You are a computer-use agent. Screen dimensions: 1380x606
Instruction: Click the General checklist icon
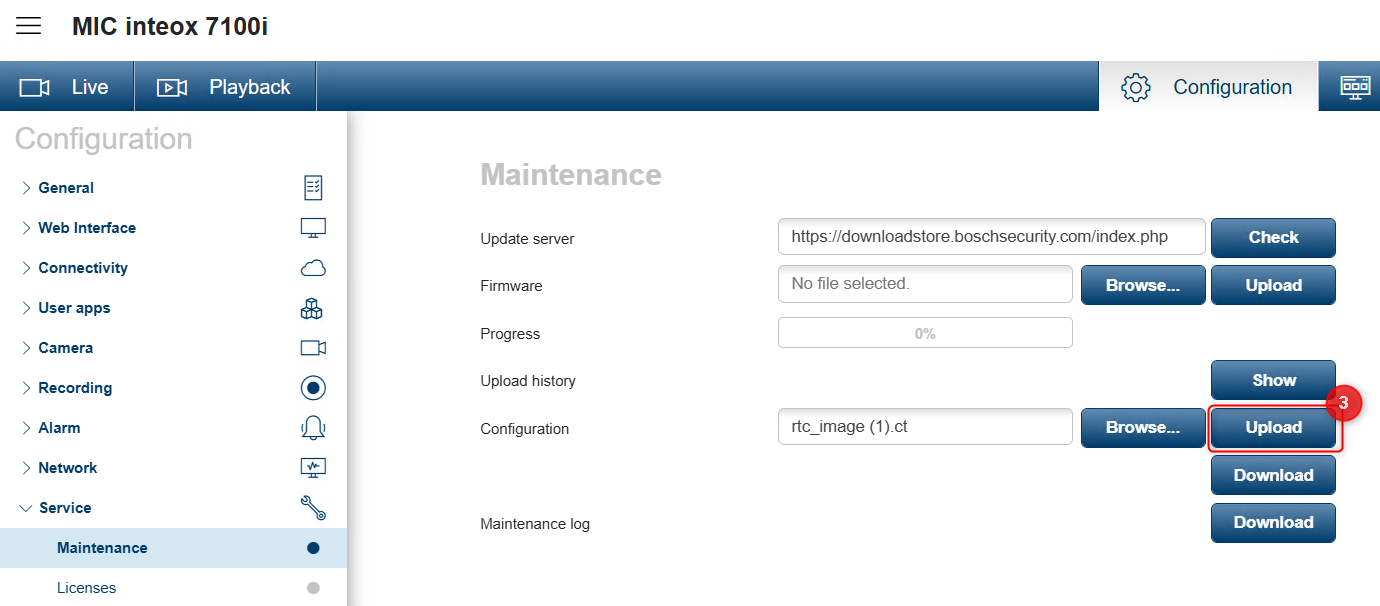pyautogui.click(x=313, y=188)
